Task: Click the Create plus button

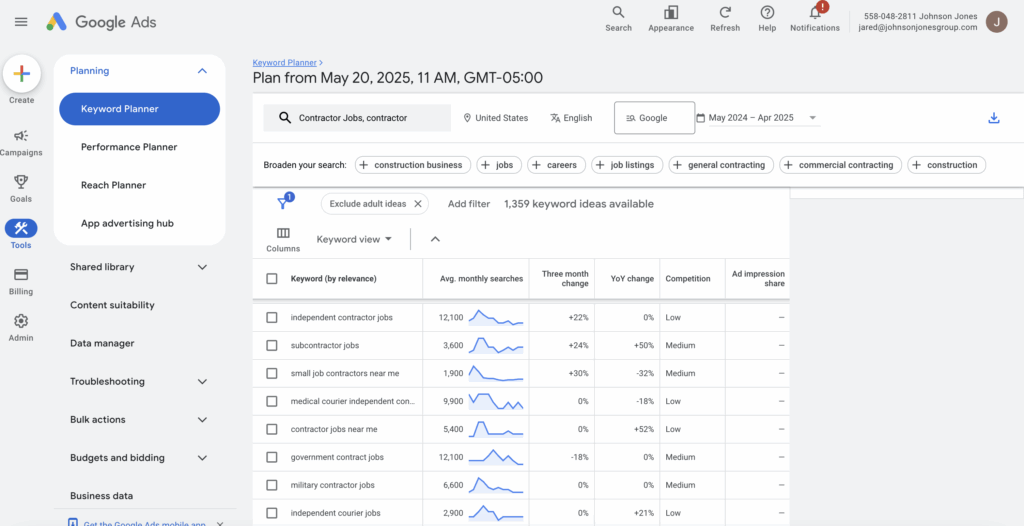Action: pyautogui.click(x=22, y=74)
